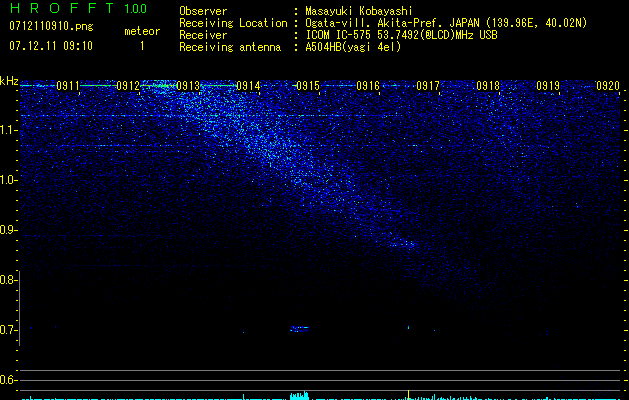Click the 0914 time marker
This screenshot has height=400, width=629.
click(x=248, y=86)
